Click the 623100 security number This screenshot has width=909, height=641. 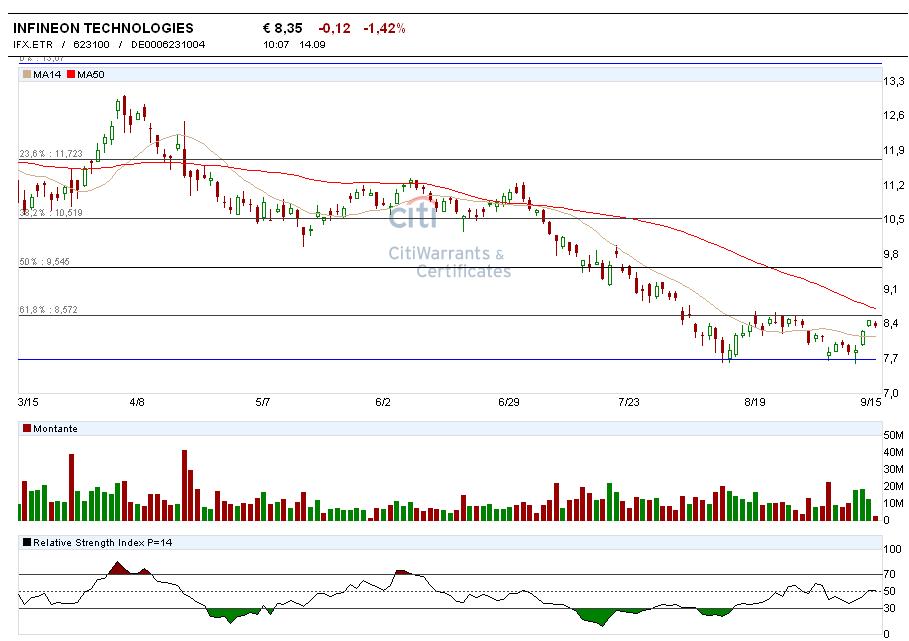coord(91,45)
